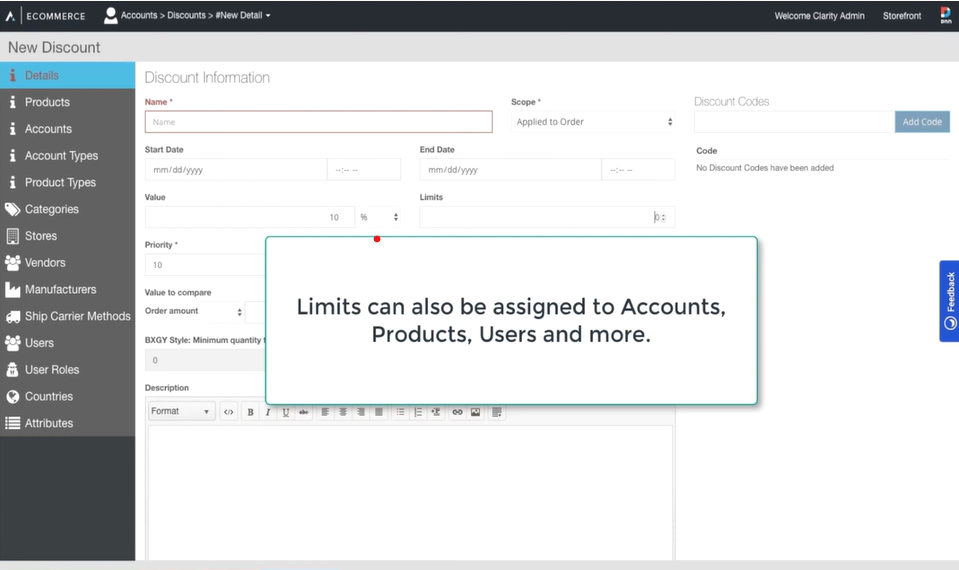Click the Priority input field
The image size is (959, 570).
pos(205,265)
